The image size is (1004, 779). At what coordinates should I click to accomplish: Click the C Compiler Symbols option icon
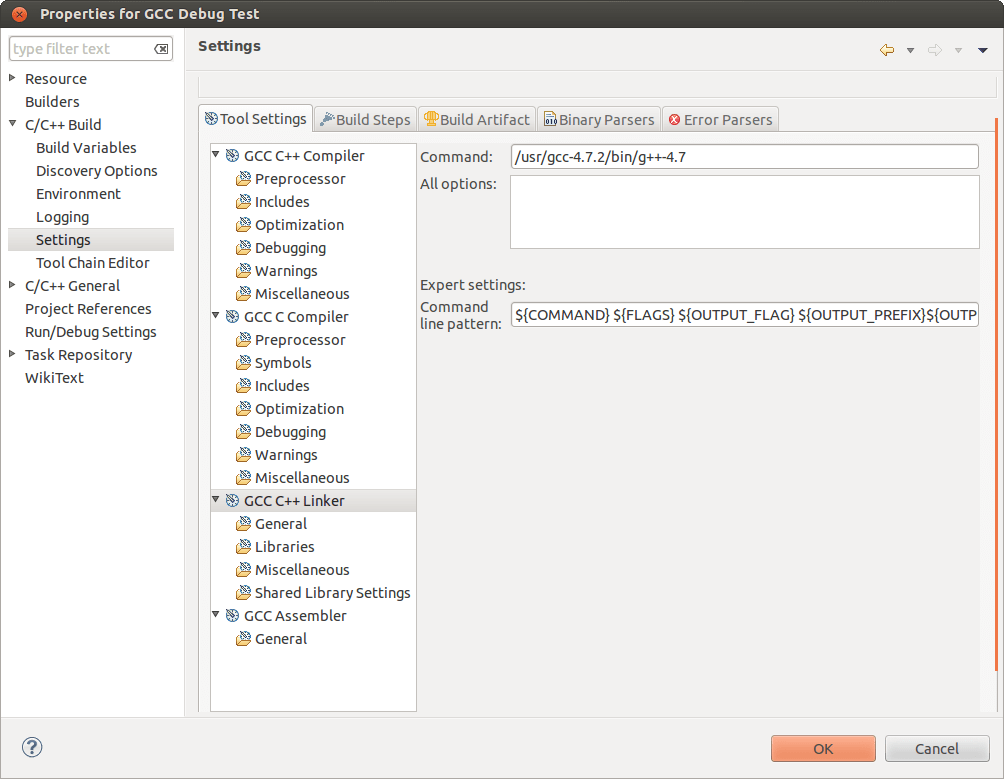coord(243,363)
